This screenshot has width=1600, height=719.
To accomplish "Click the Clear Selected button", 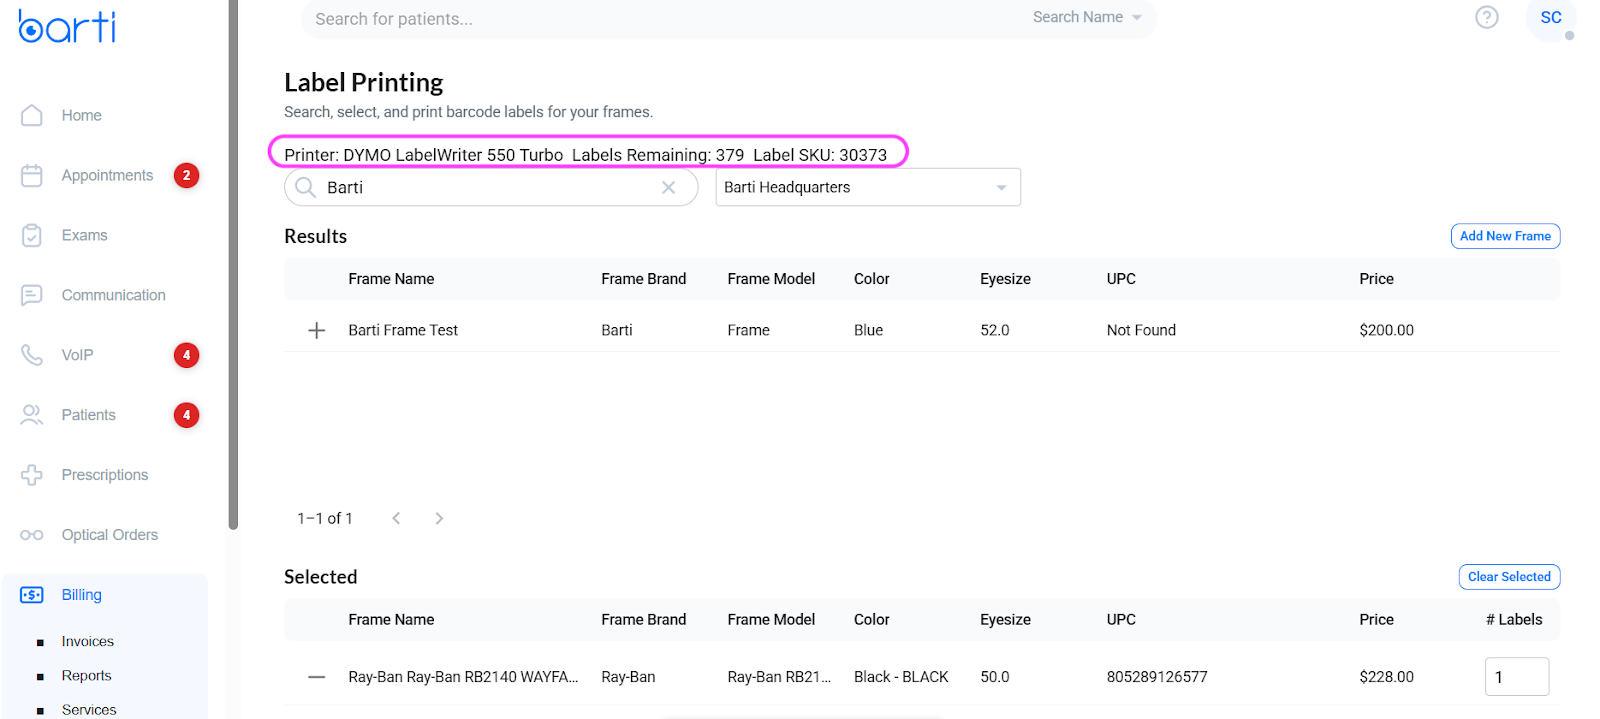I will pyautogui.click(x=1509, y=577).
